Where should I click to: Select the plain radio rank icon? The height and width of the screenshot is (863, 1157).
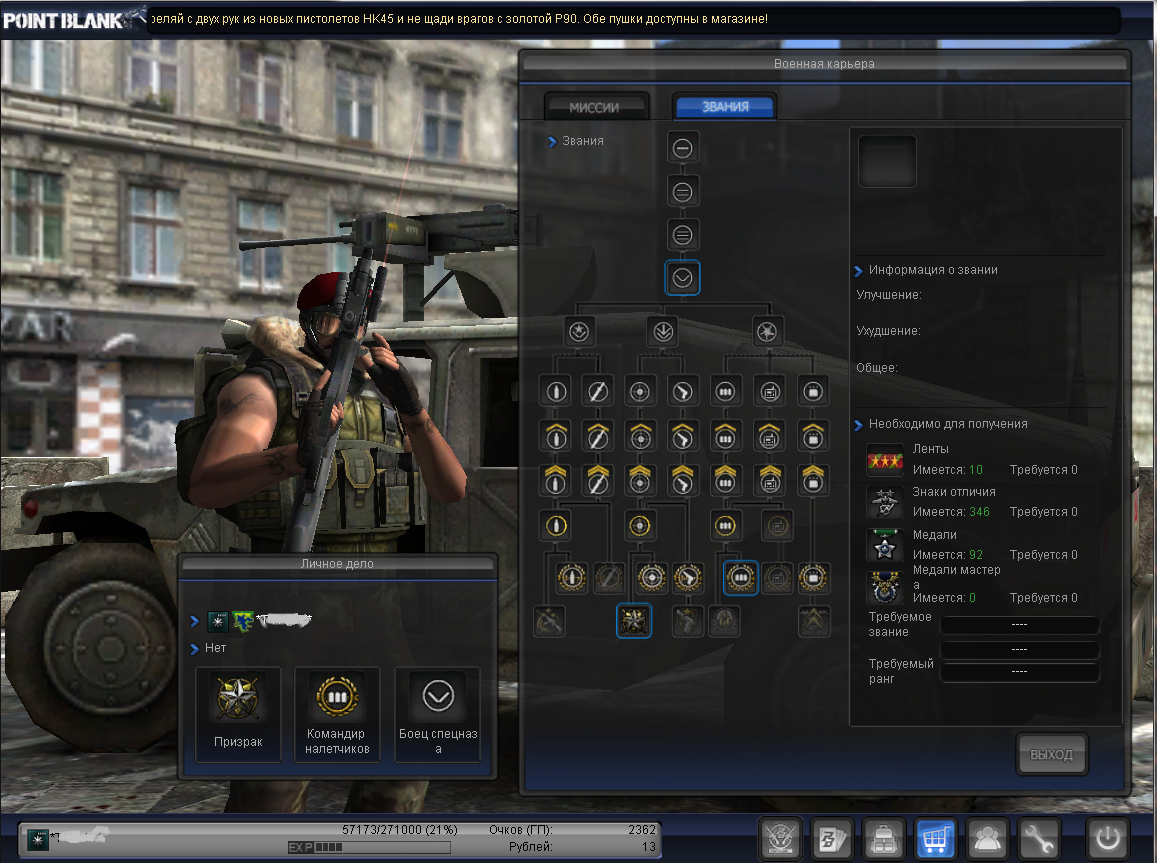click(770, 392)
